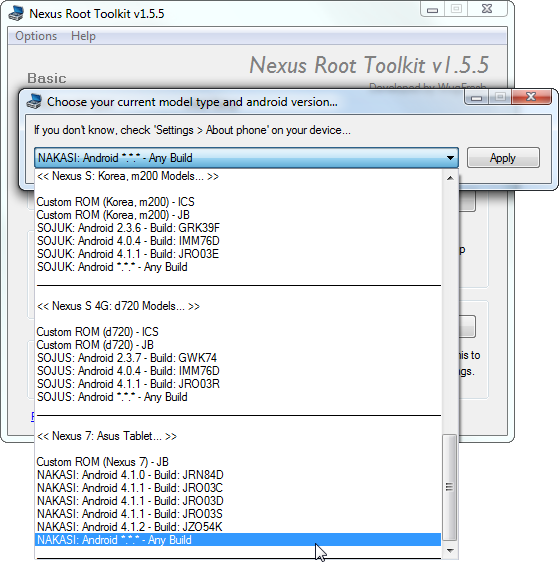
Task: Choose NAKASI Android 4.1.2 Build JZO54K
Action: pyautogui.click(x=238, y=527)
